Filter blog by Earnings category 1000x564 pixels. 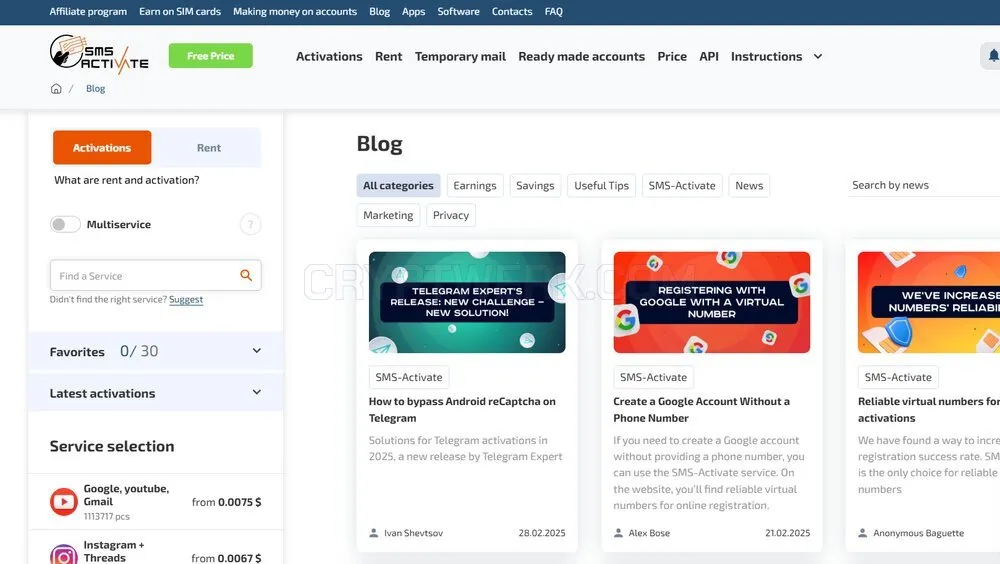(x=474, y=186)
